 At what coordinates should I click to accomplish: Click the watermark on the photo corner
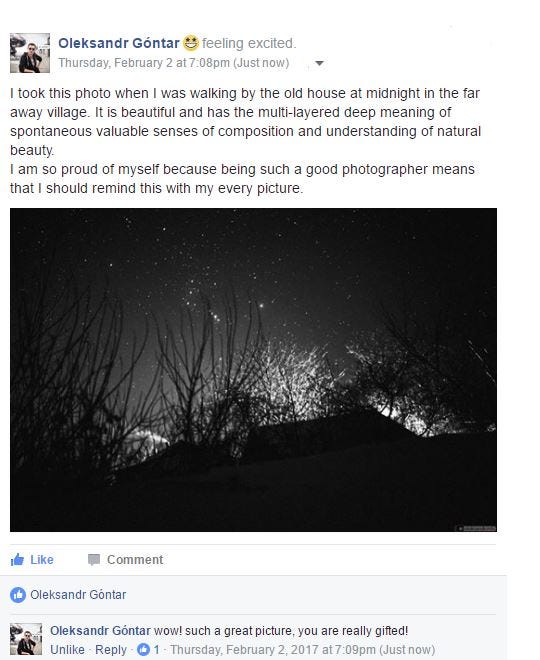click(x=477, y=528)
